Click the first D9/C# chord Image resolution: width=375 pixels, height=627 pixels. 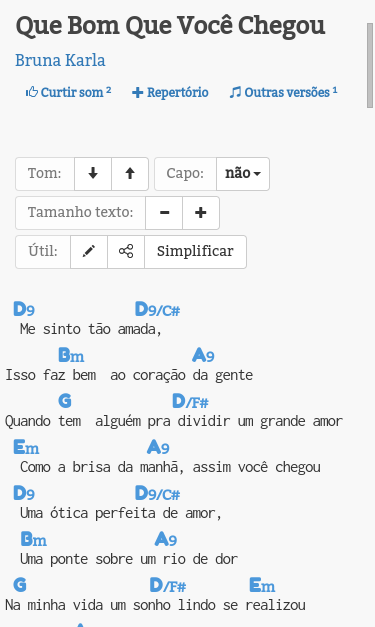click(x=158, y=309)
